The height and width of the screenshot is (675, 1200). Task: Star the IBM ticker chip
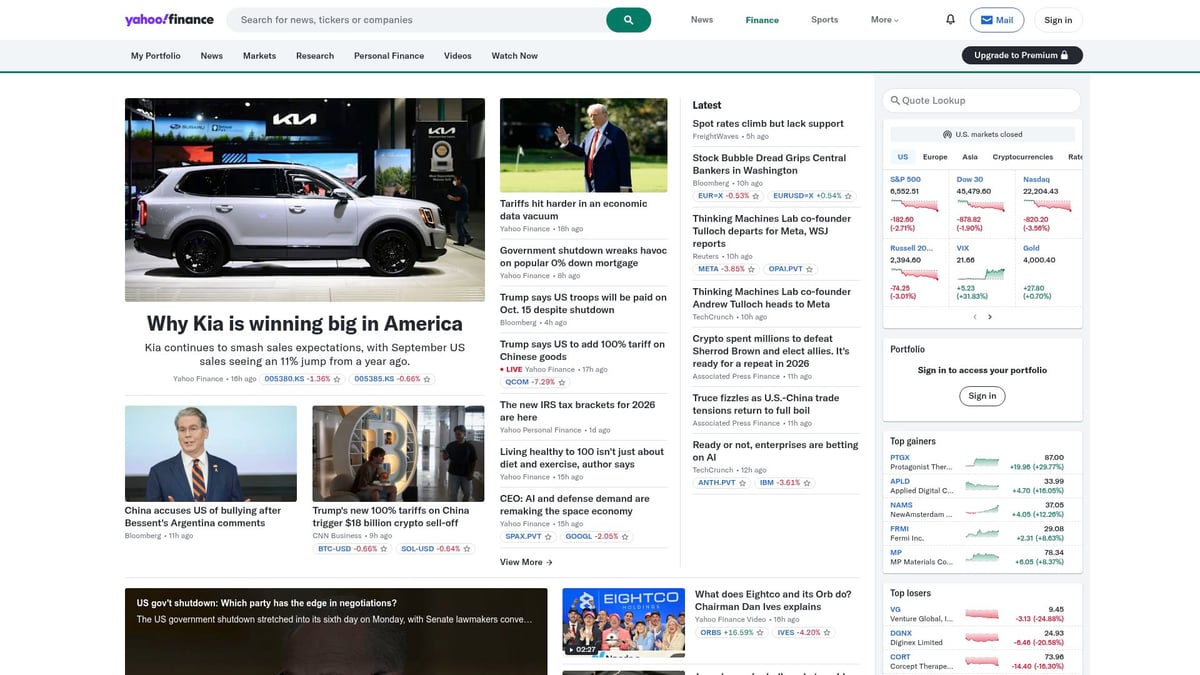808,483
